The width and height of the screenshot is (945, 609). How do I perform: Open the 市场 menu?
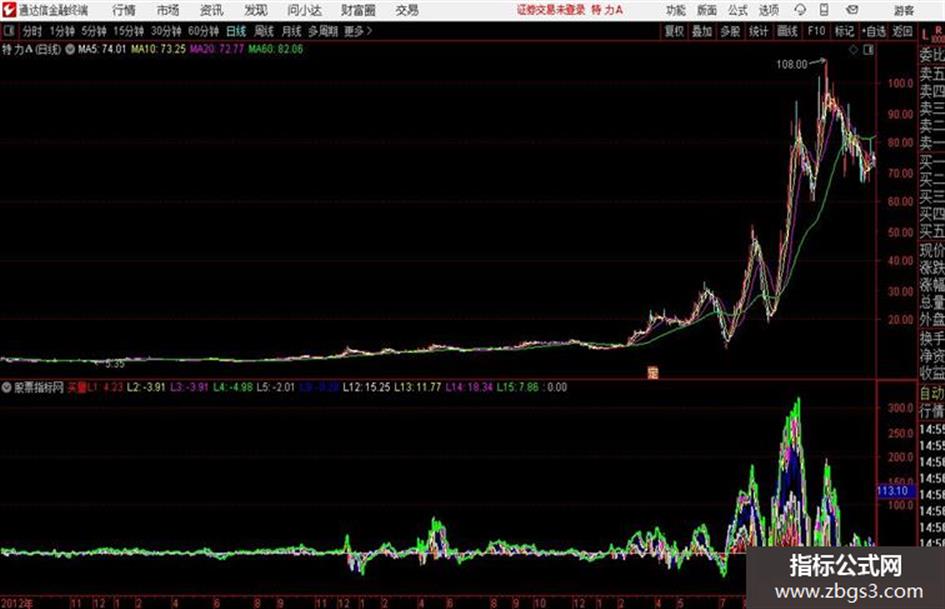point(168,10)
